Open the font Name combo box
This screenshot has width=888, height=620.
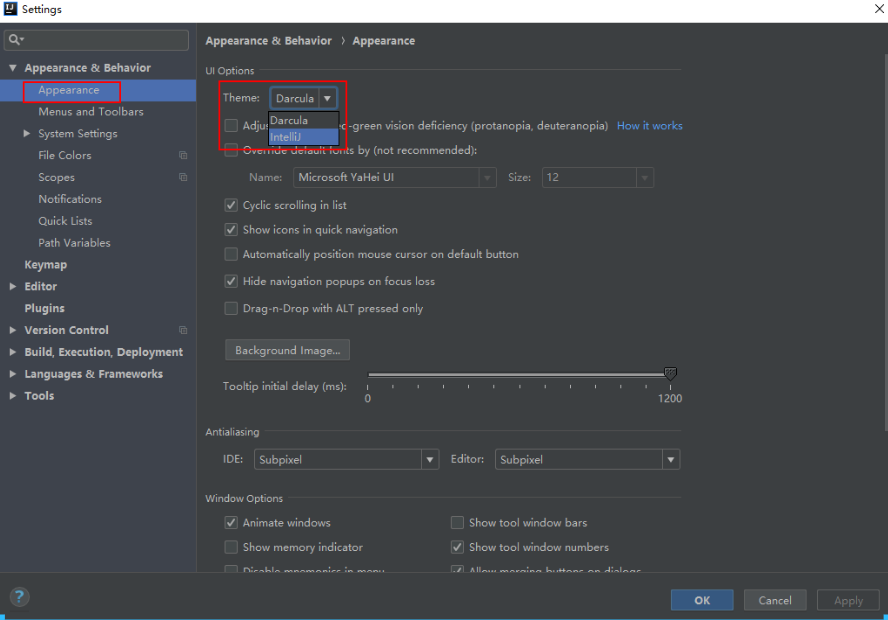pyautogui.click(x=395, y=177)
